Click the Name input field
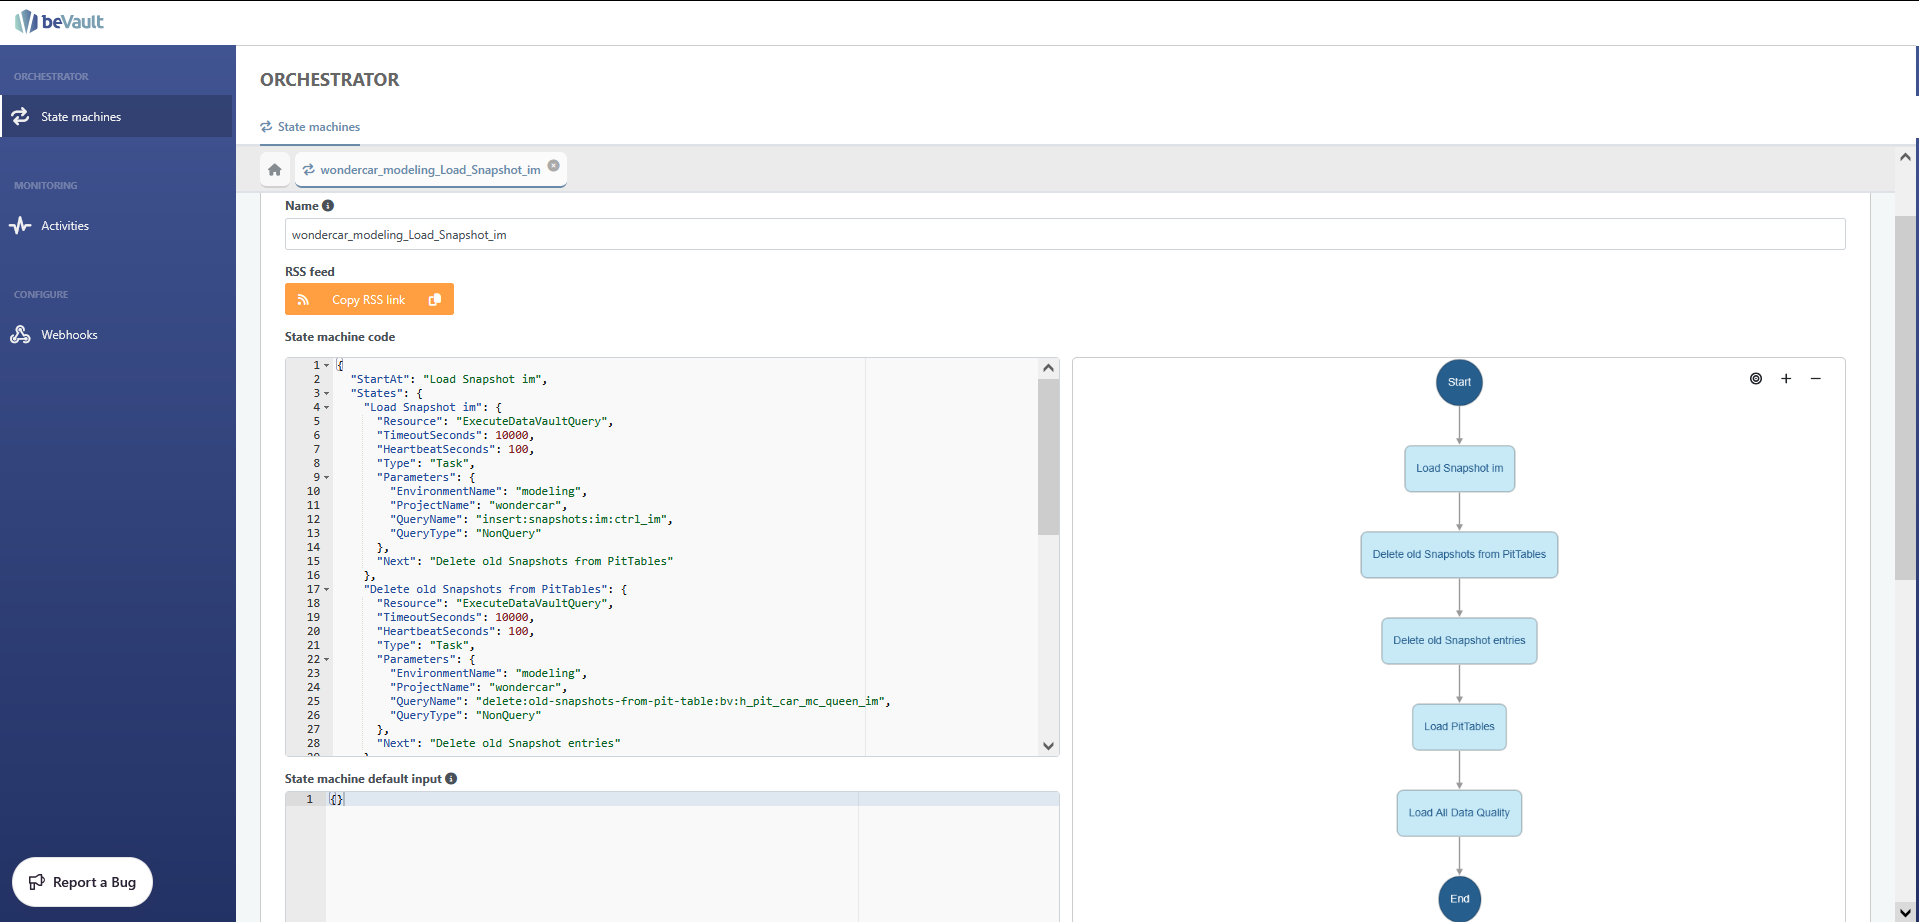Screen dimensions: 1919x922 coord(1064,235)
